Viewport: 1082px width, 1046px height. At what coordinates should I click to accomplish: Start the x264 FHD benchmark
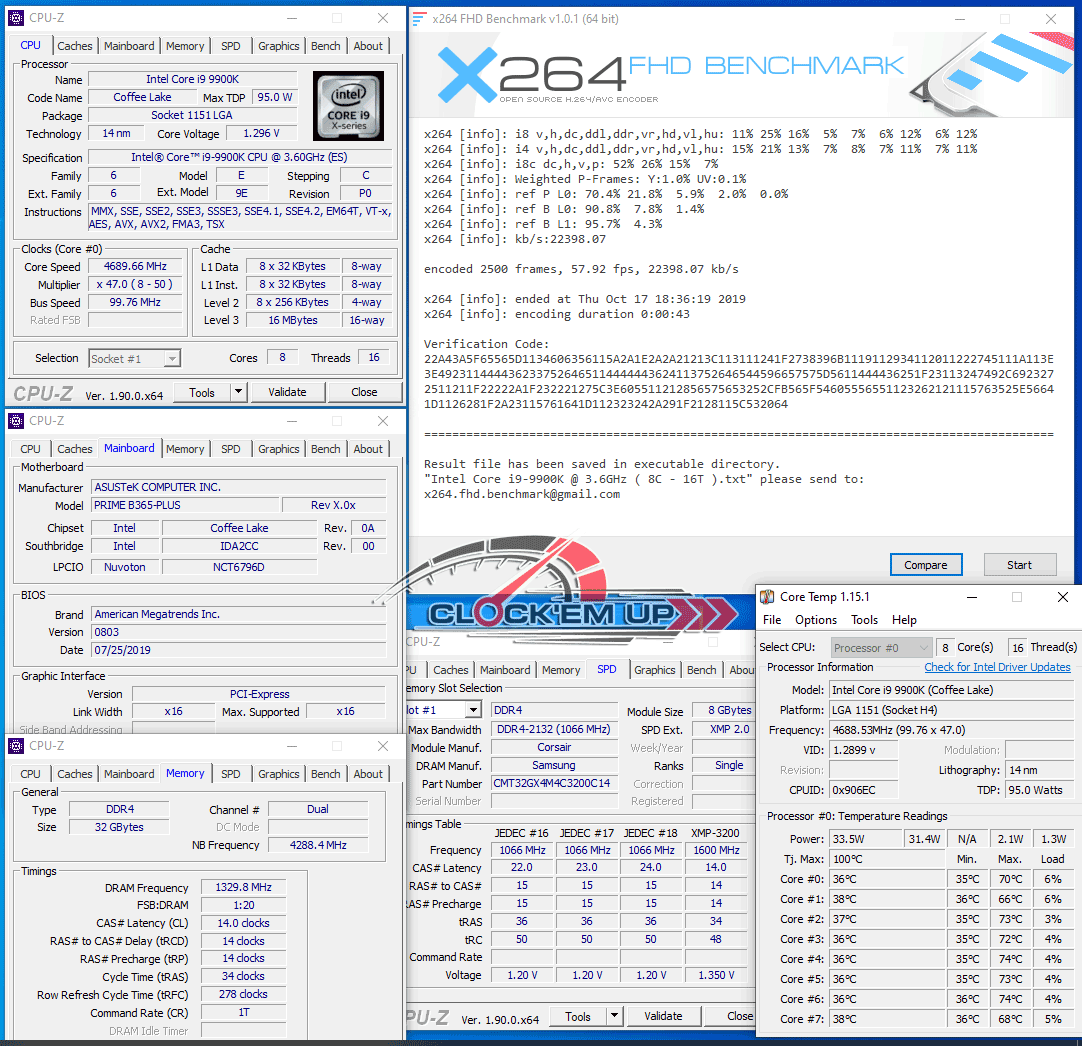tap(1019, 565)
